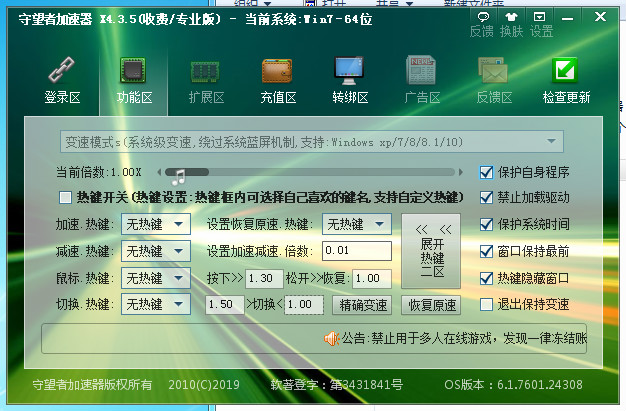Click the 切换 first value field 1.50

[225, 305]
